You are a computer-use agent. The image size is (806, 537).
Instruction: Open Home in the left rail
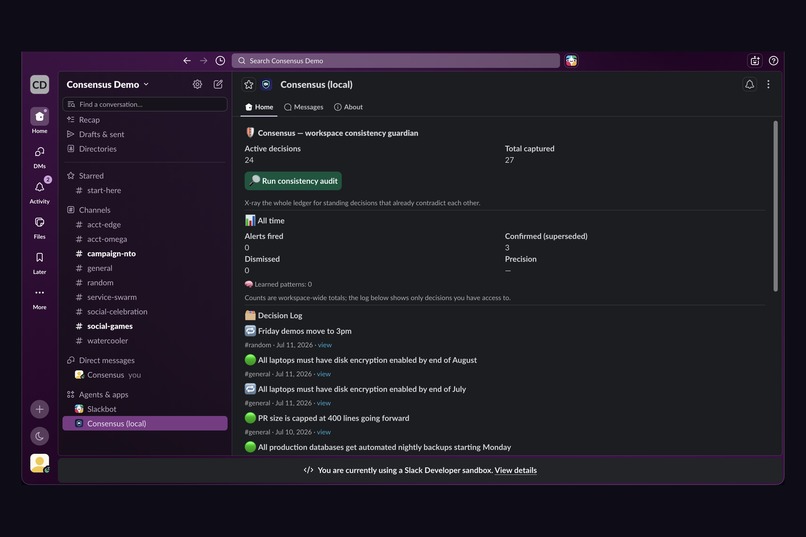coord(40,121)
